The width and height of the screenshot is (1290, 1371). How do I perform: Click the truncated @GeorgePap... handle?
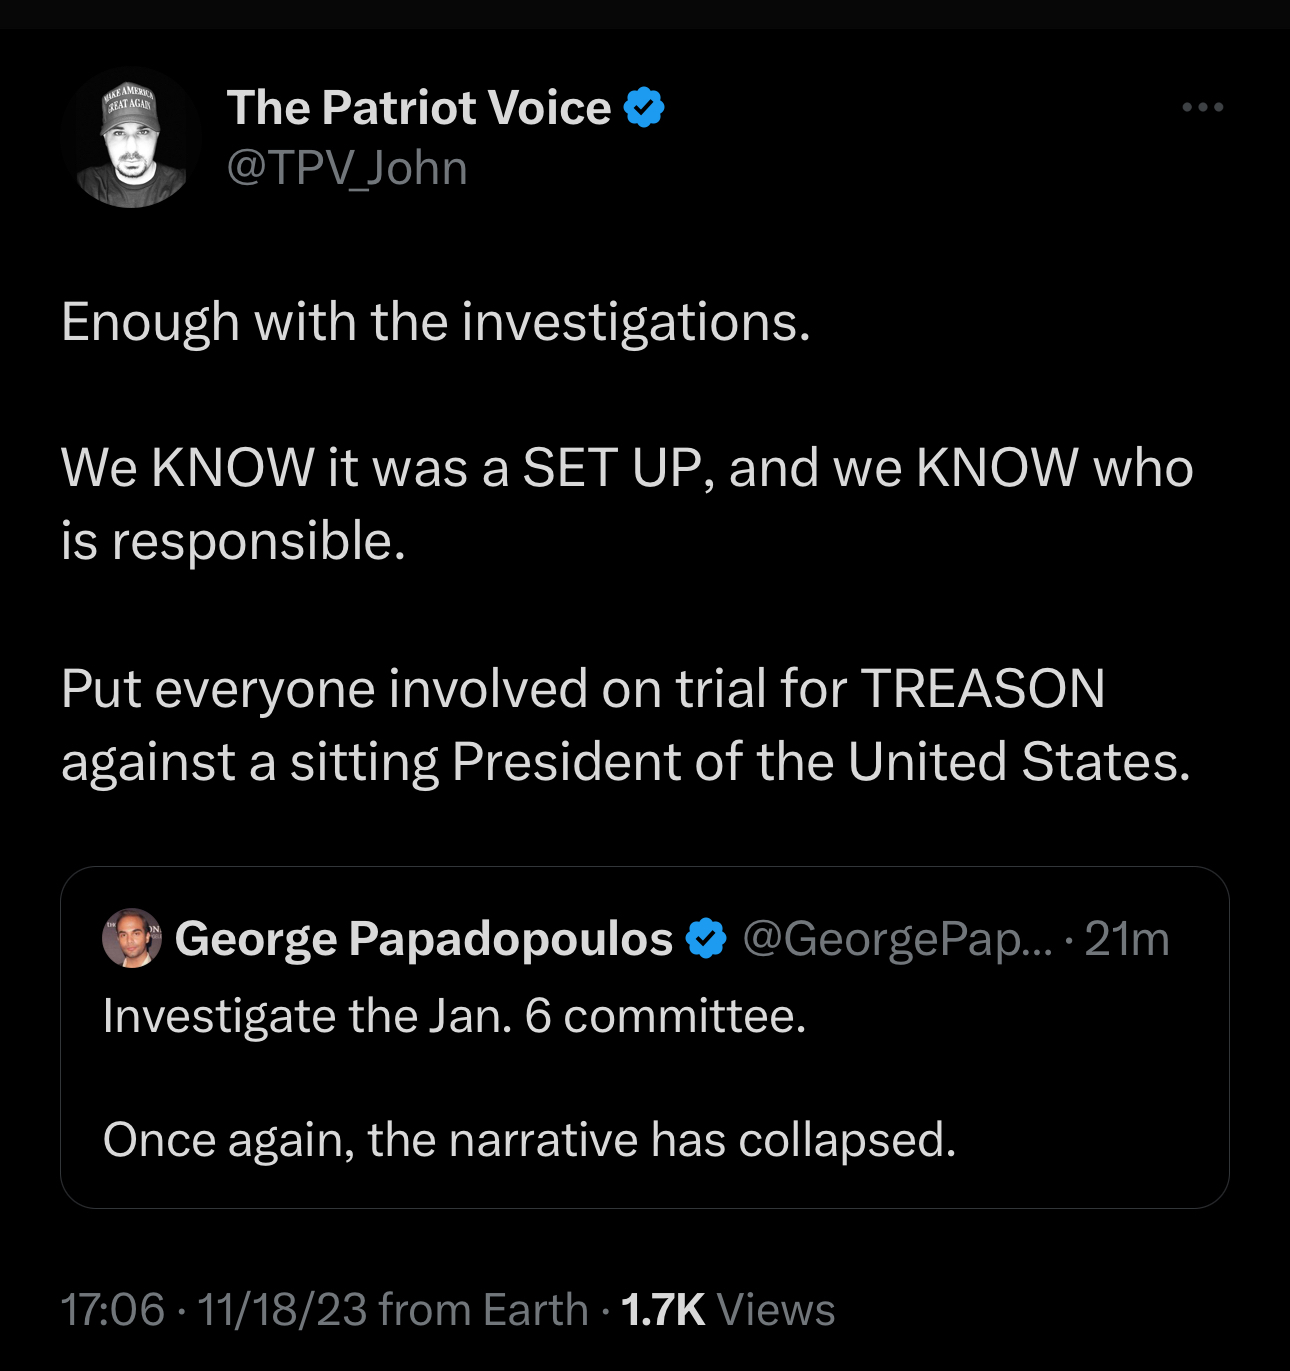[x=897, y=938]
